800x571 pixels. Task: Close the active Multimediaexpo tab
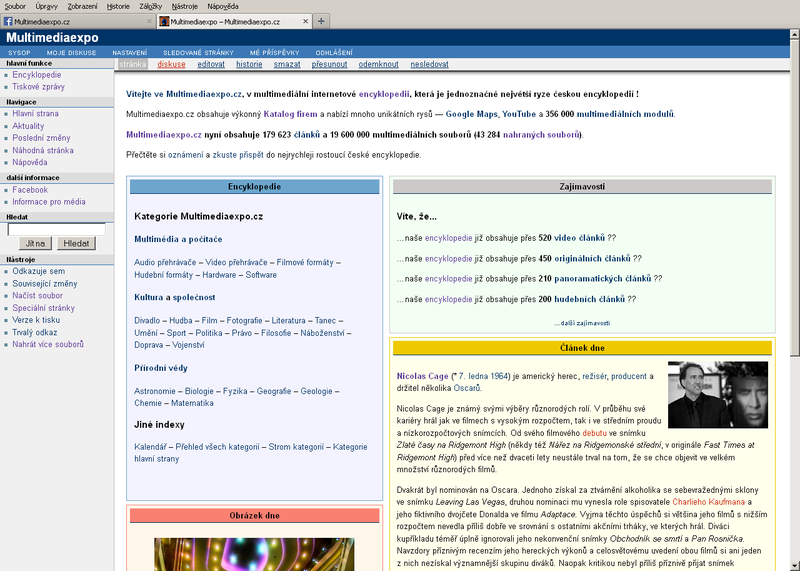pos(303,21)
